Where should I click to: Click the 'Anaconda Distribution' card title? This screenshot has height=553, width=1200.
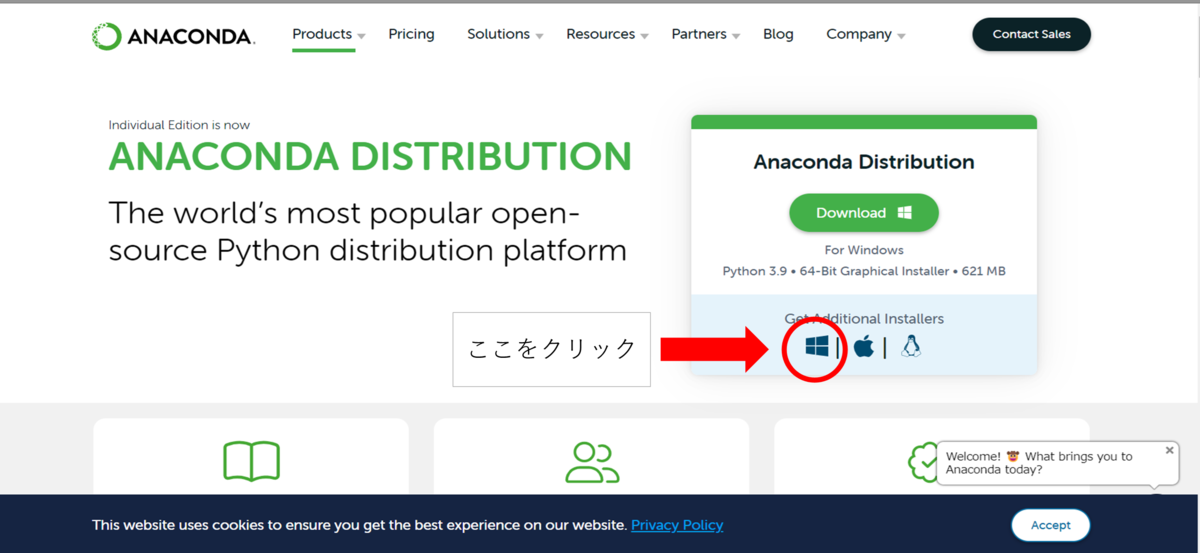point(864,162)
